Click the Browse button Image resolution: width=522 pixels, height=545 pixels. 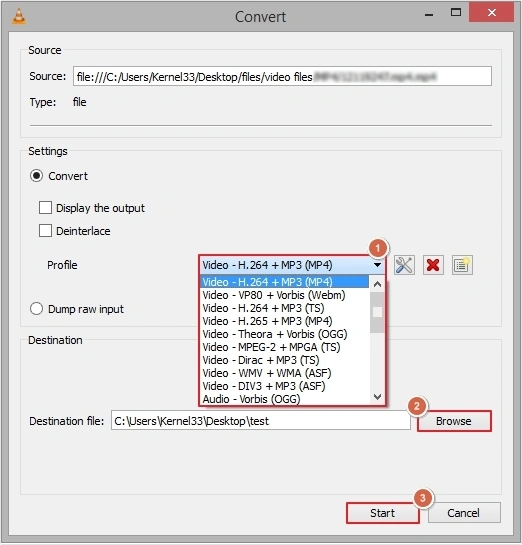[454, 421]
